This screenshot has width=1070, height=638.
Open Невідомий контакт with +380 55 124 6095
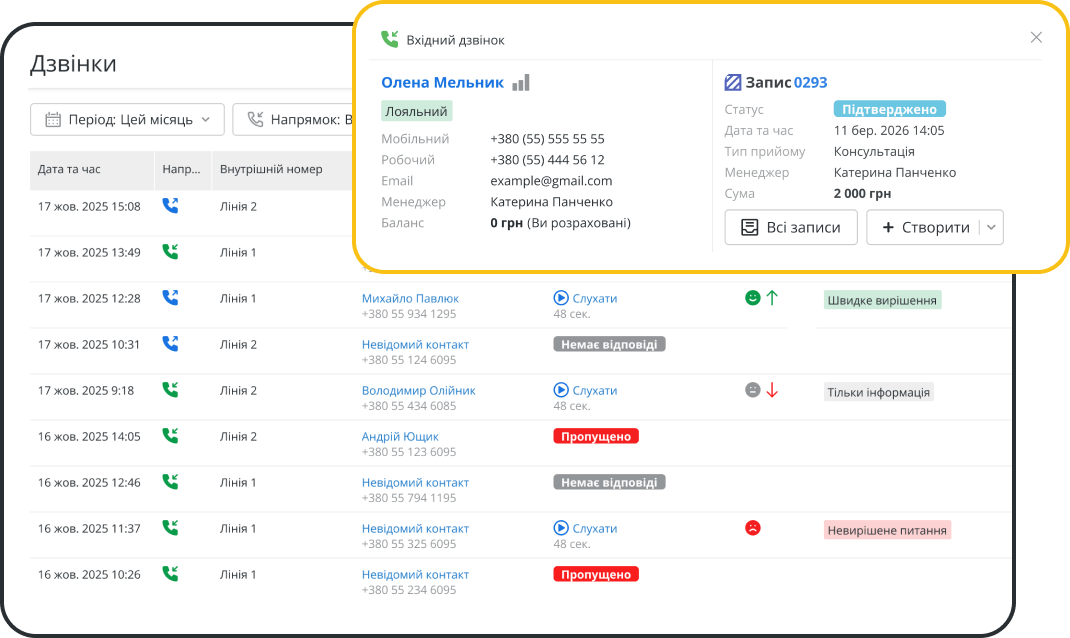point(415,345)
